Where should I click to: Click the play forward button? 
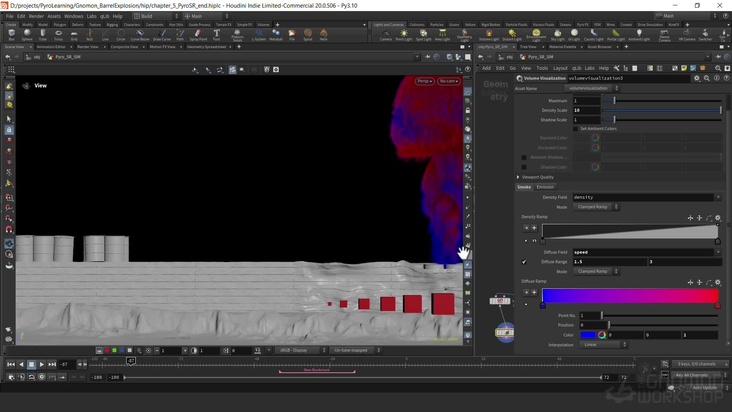coord(42,364)
